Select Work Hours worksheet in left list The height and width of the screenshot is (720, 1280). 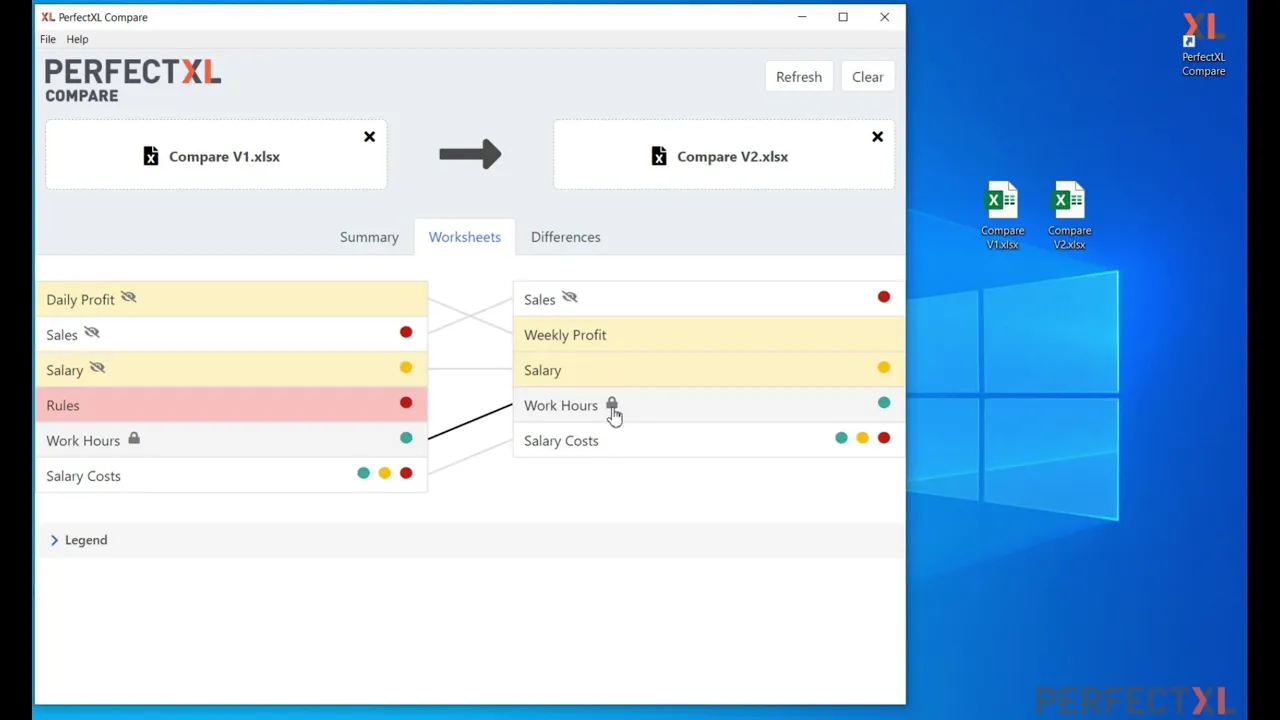(x=231, y=440)
